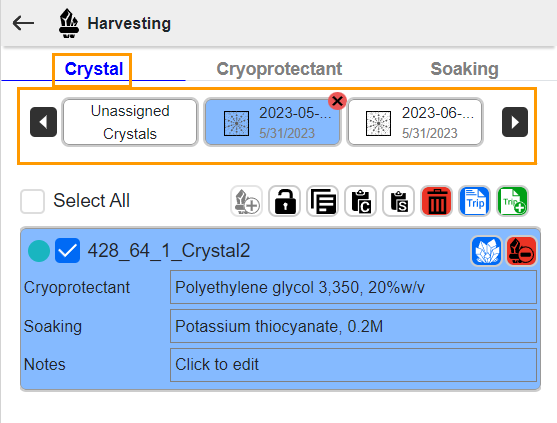This screenshot has height=423, width=557.
Task: Paste soaking with clipboard S icon
Action: click(x=399, y=201)
